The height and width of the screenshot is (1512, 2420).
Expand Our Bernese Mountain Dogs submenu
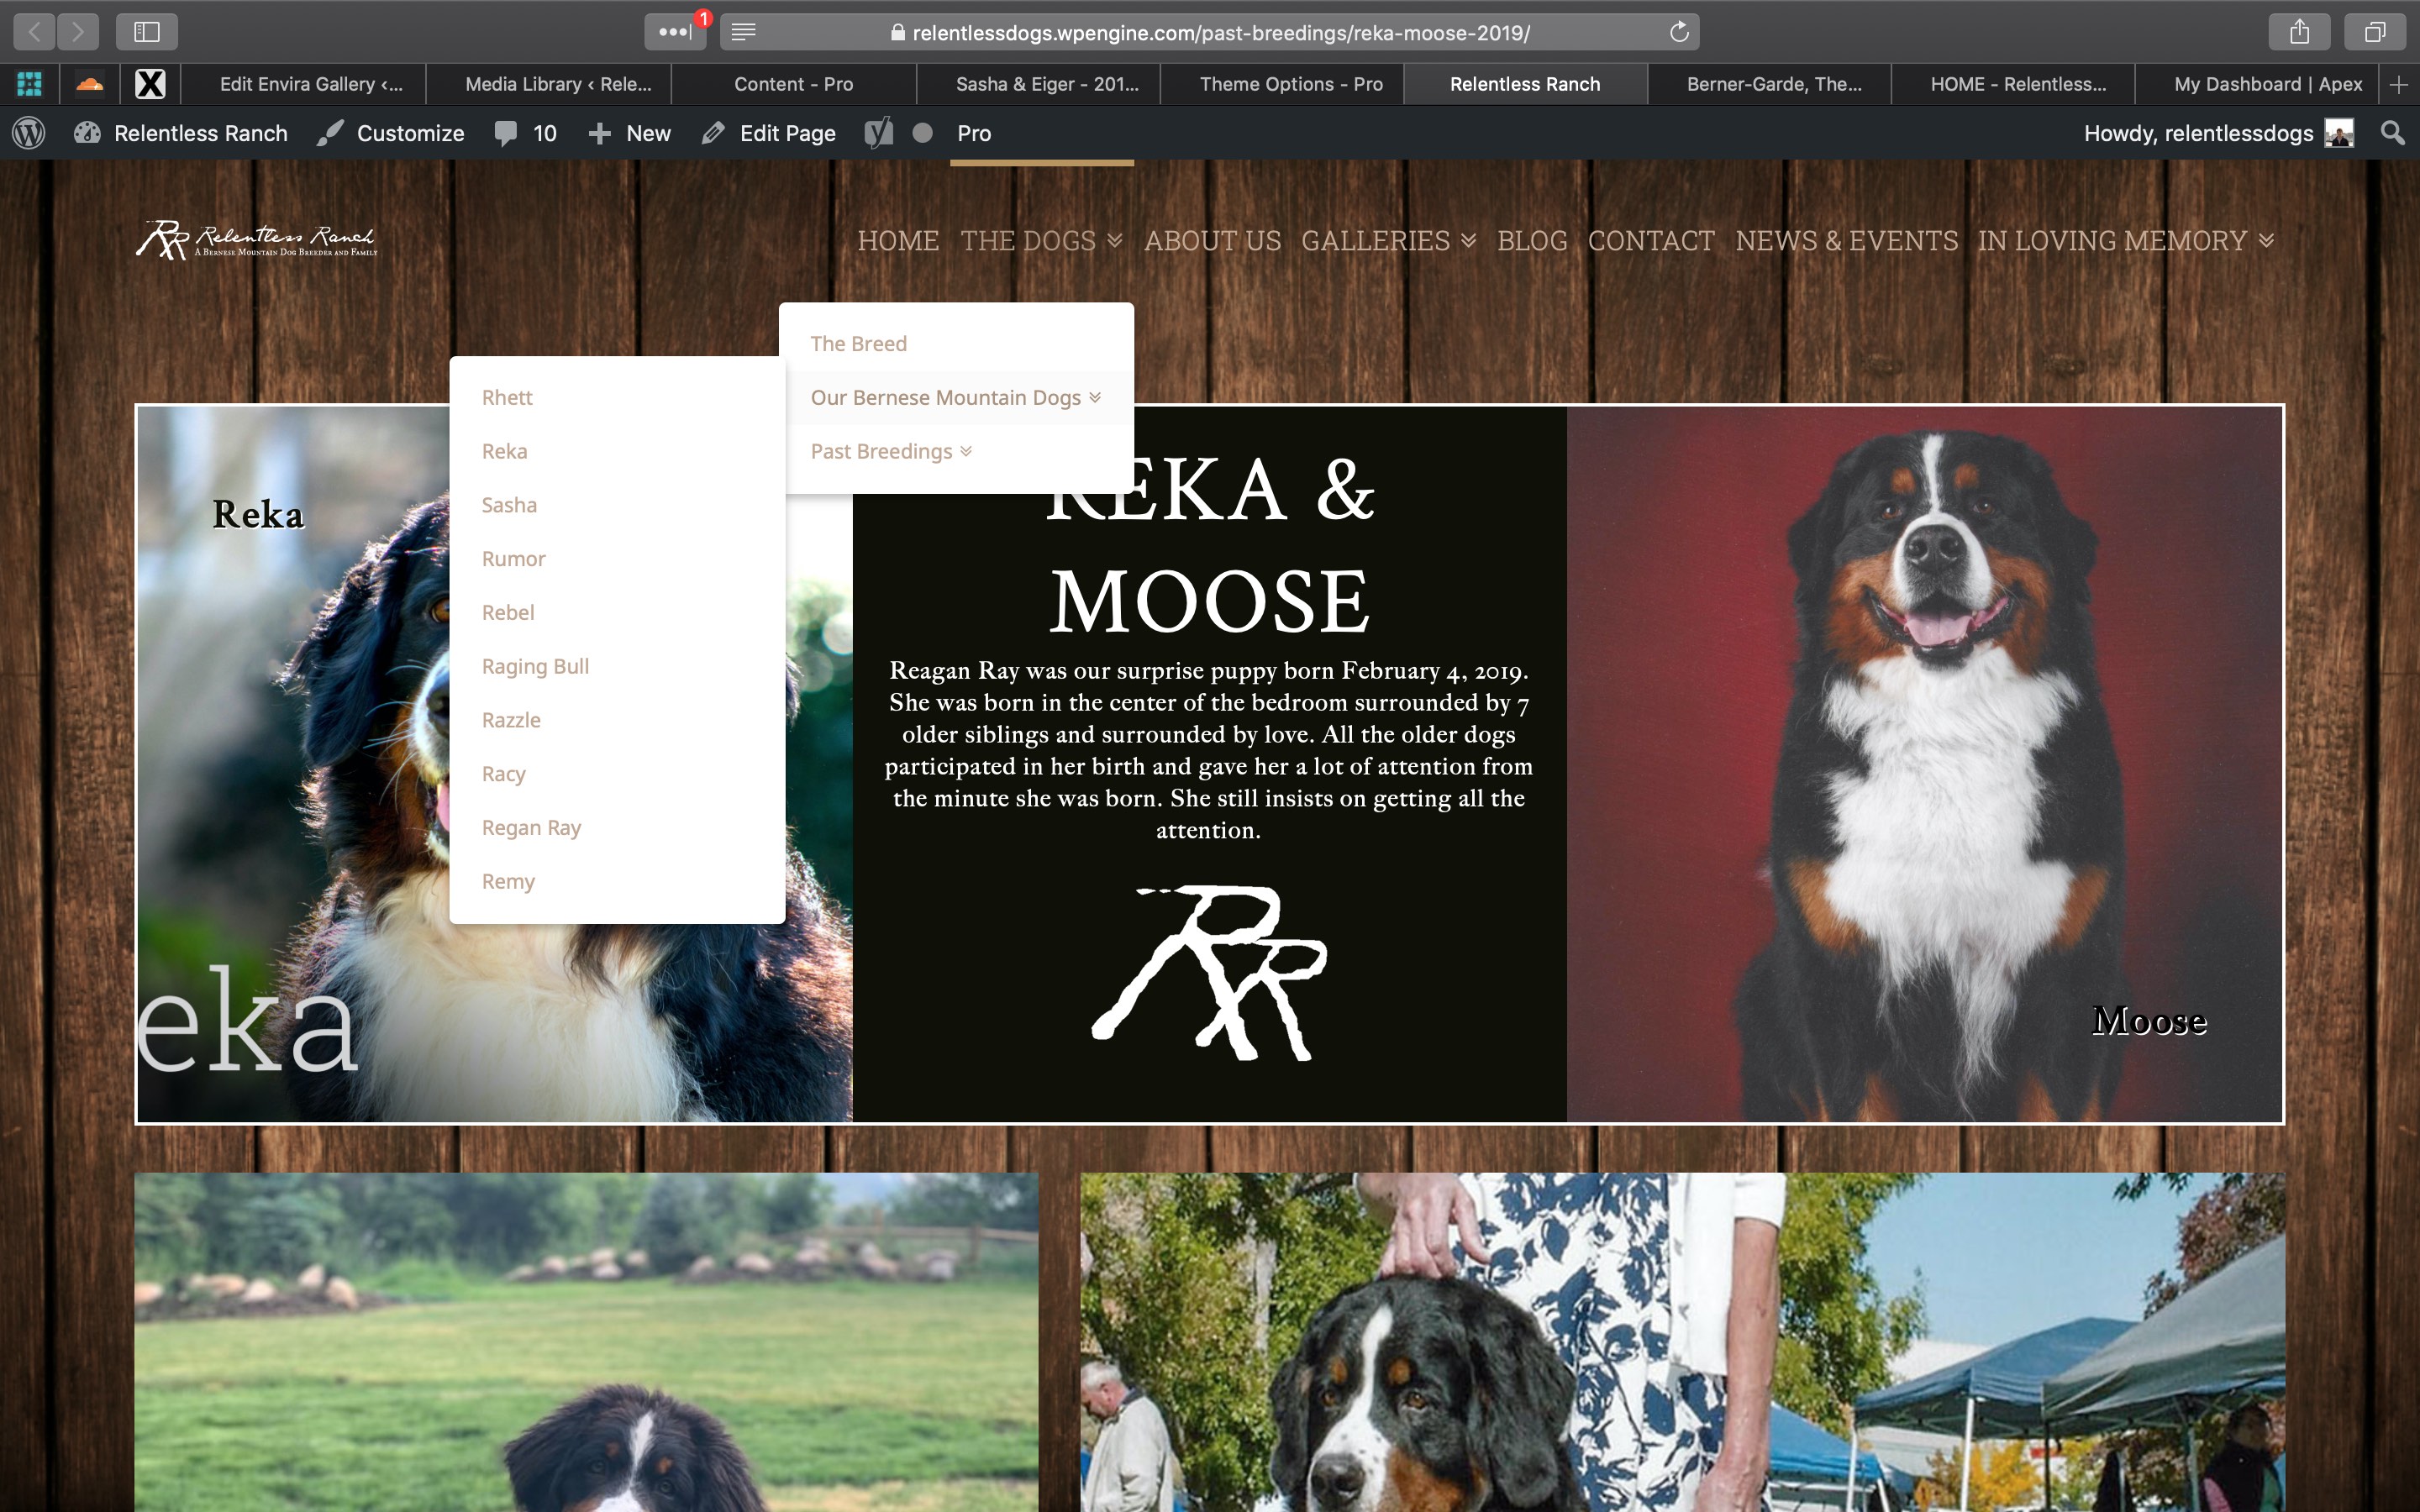pyautogui.click(x=956, y=398)
